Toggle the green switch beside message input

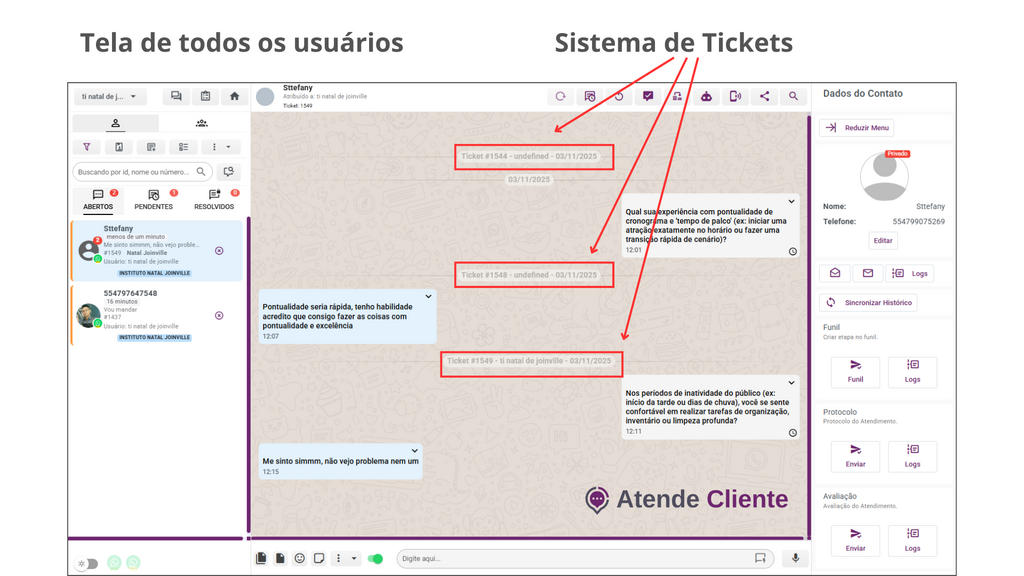376,558
